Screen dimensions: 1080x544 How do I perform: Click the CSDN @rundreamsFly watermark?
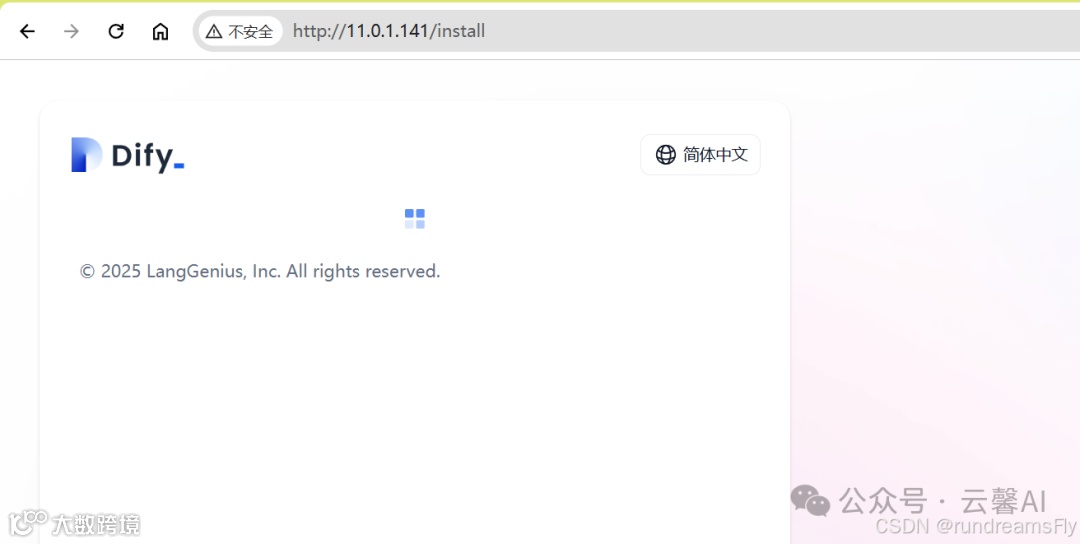[975, 527]
